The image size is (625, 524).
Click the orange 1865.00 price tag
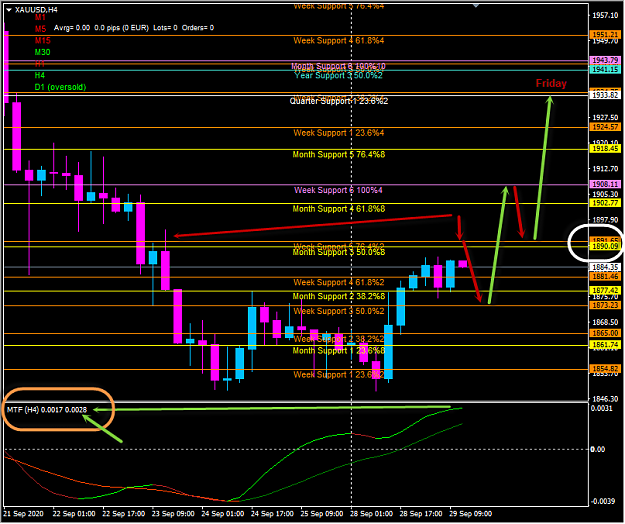click(605, 333)
